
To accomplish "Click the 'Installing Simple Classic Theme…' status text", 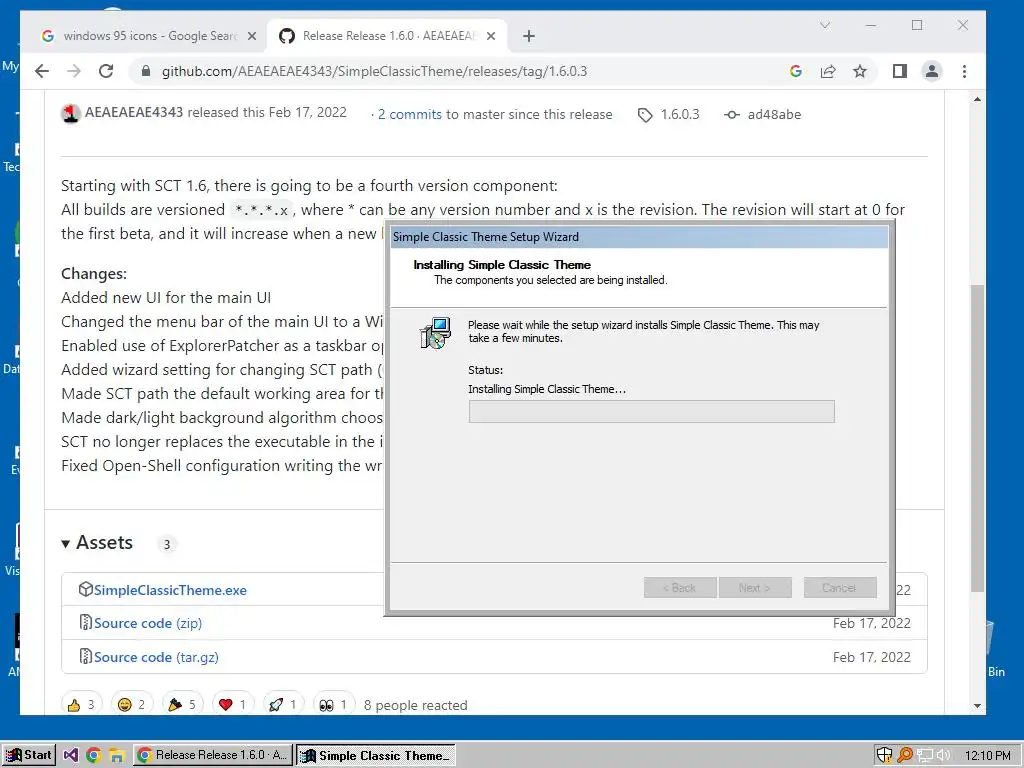I will [x=547, y=389].
